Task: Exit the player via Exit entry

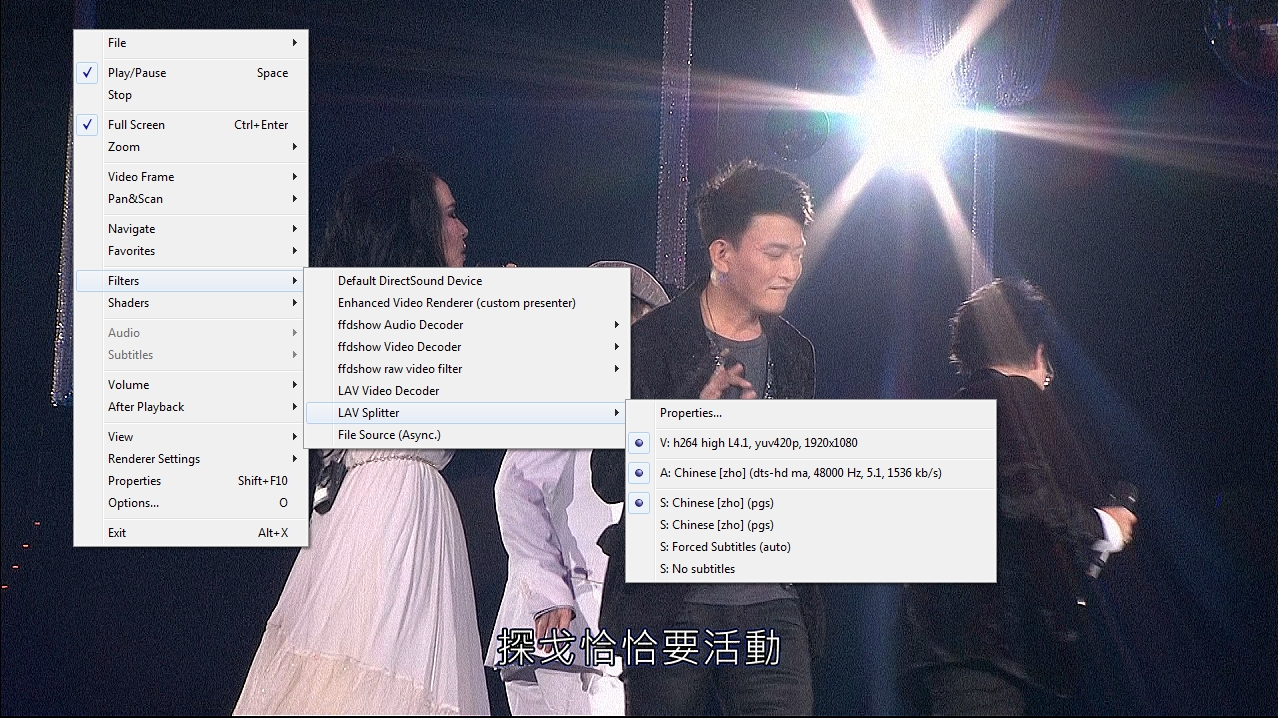Action: pyautogui.click(x=117, y=533)
